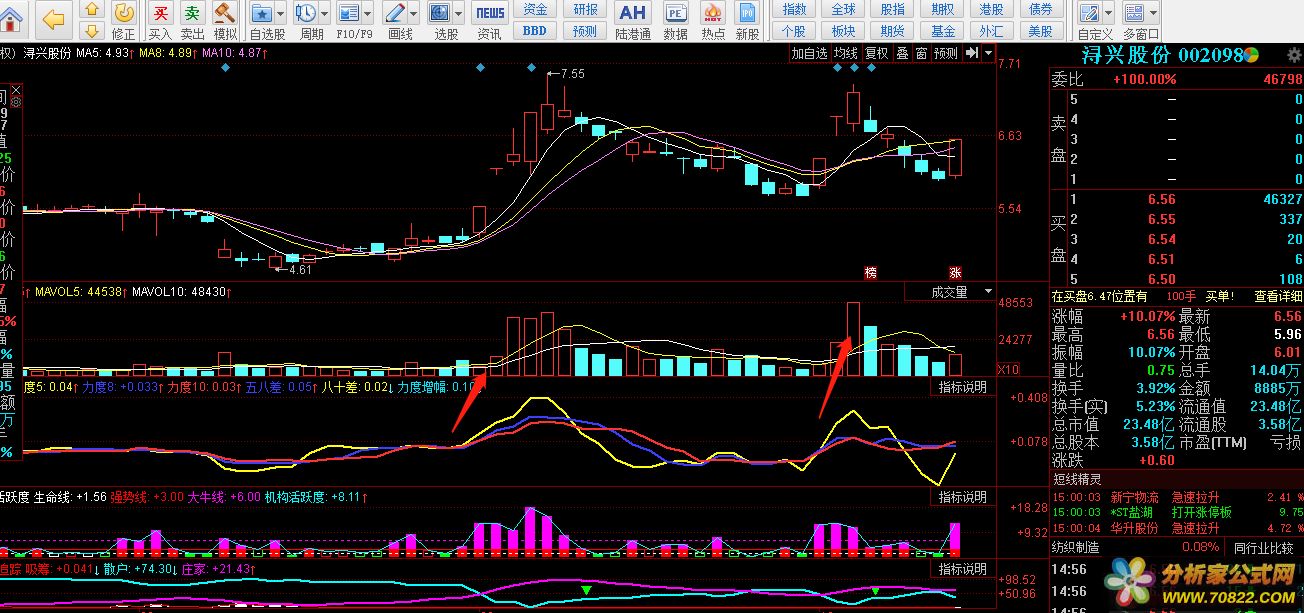Click 加自选 to add to watchlist
The height and width of the screenshot is (613, 1304).
click(809, 53)
